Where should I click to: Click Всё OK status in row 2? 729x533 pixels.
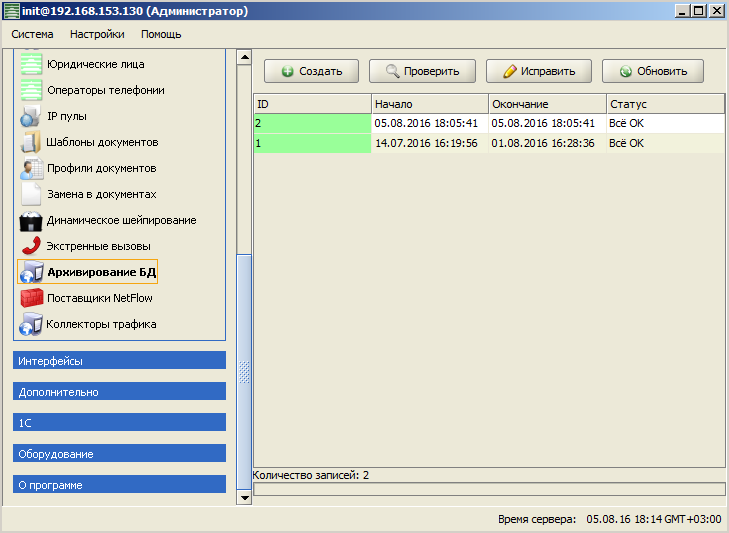pyautogui.click(x=626, y=123)
